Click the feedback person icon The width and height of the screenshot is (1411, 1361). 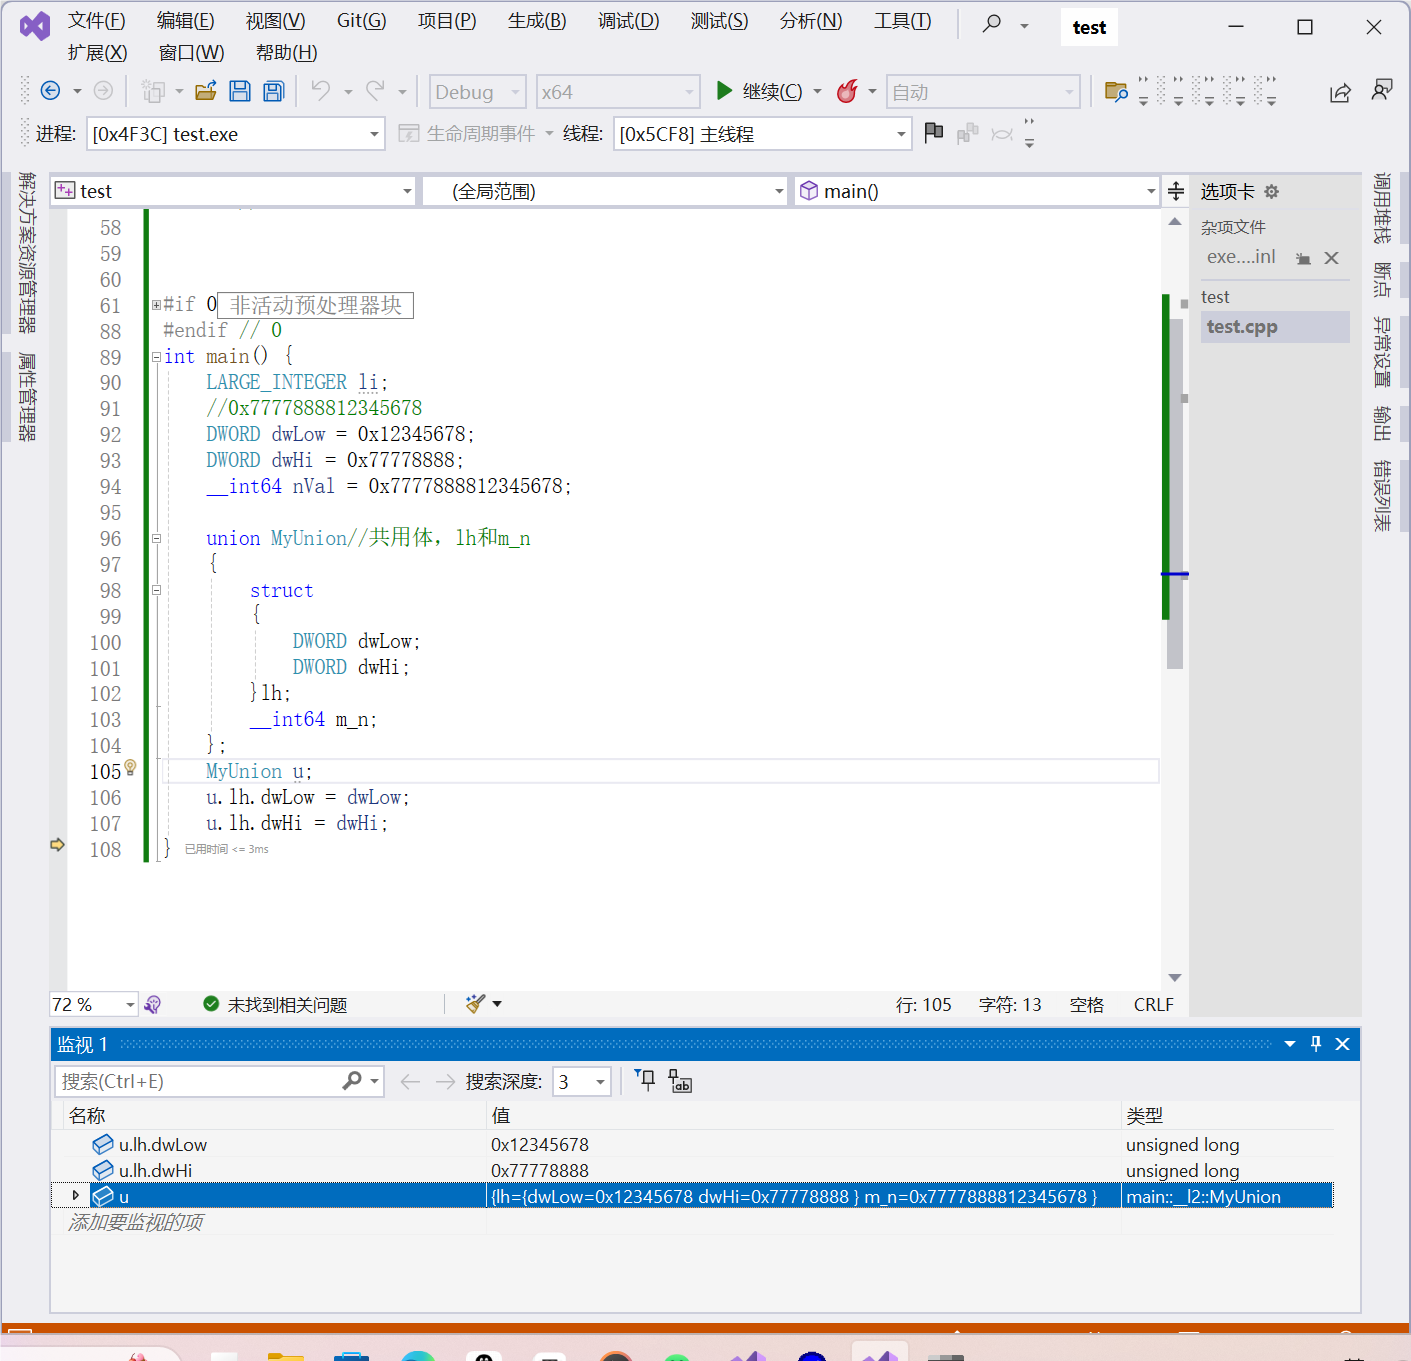[1382, 91]
